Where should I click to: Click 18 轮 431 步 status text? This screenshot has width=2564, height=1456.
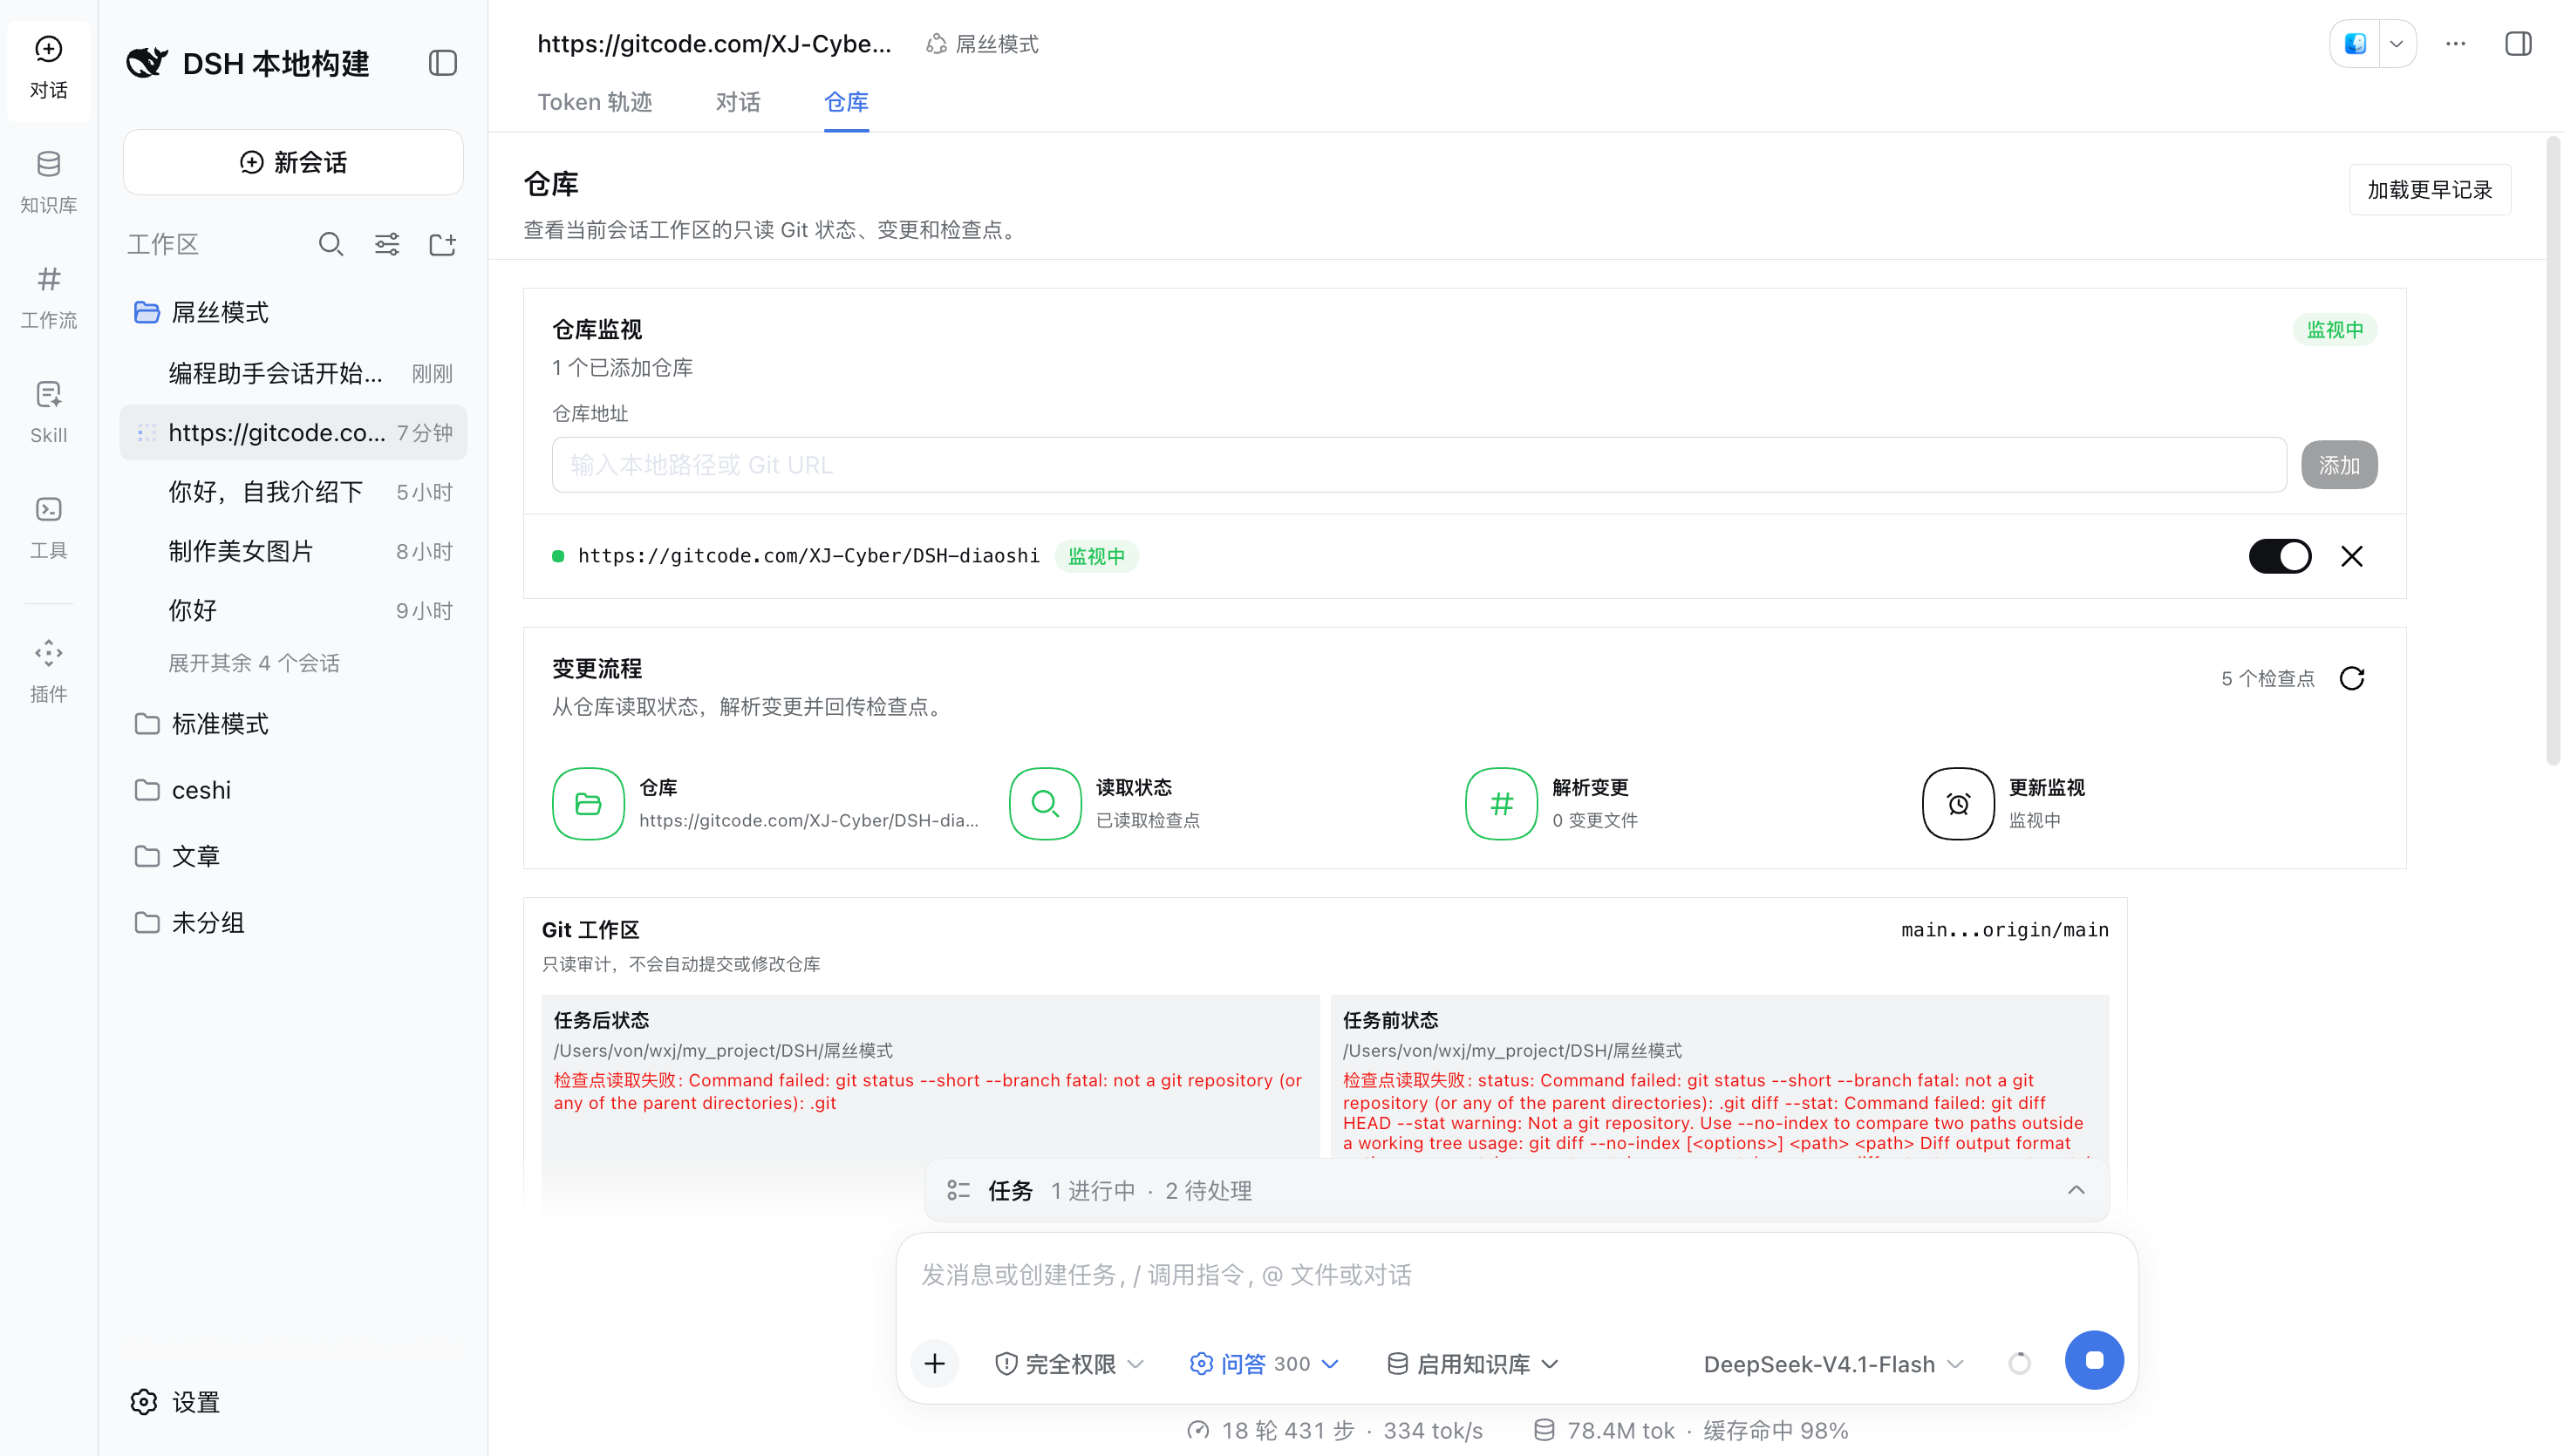(1288, 1430)
